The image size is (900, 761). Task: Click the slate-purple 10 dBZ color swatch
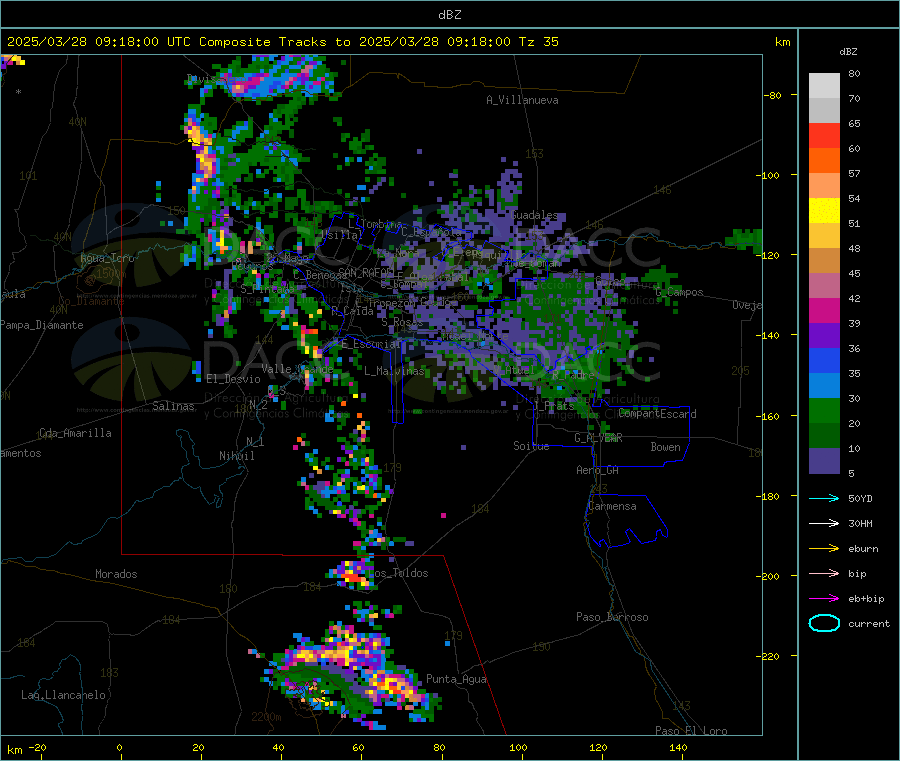click(824, 461)
